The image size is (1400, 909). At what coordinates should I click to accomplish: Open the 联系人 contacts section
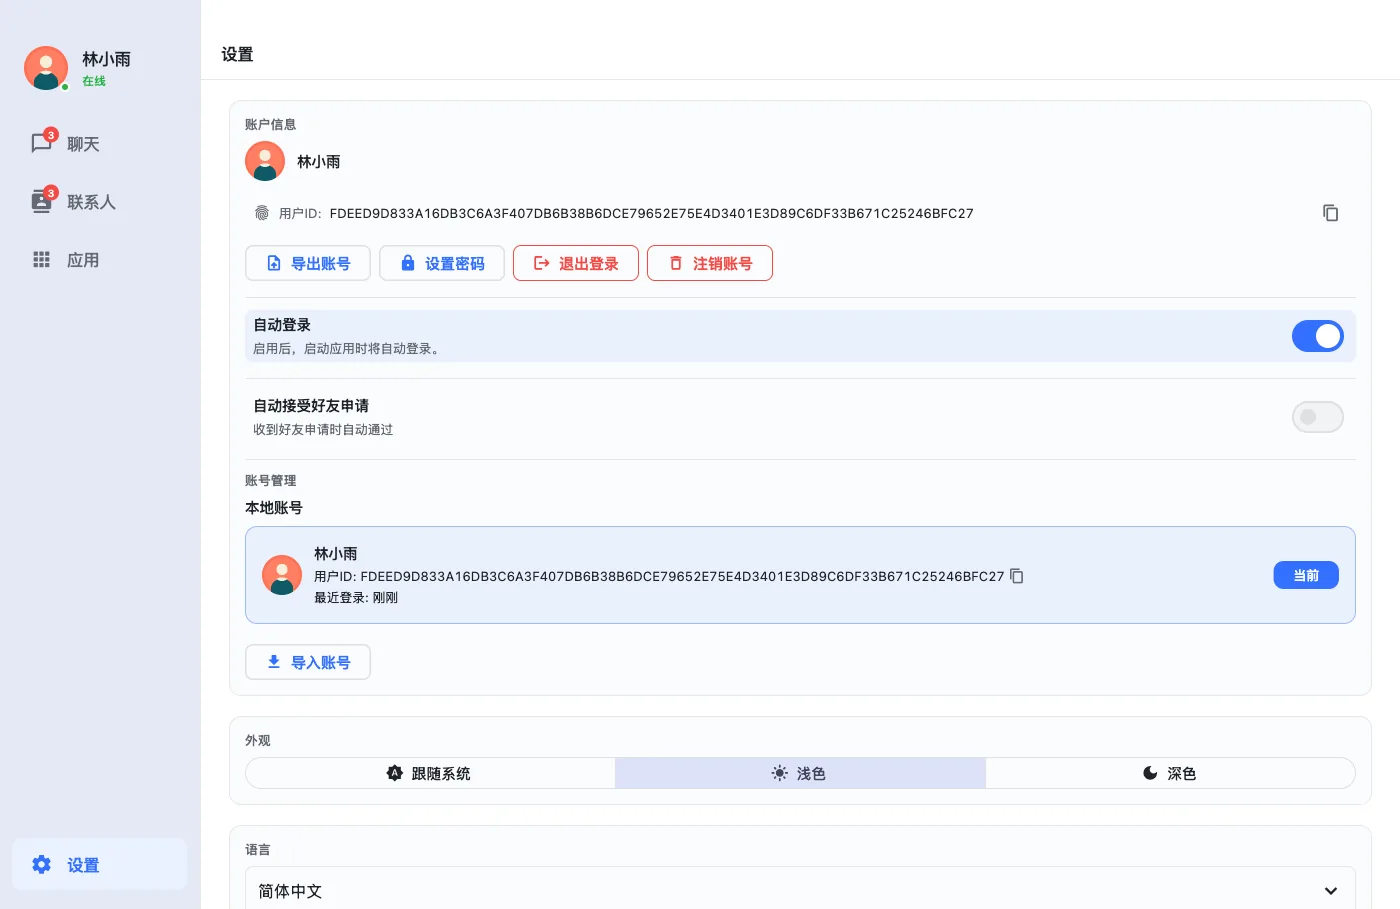(x=99, y=202)
